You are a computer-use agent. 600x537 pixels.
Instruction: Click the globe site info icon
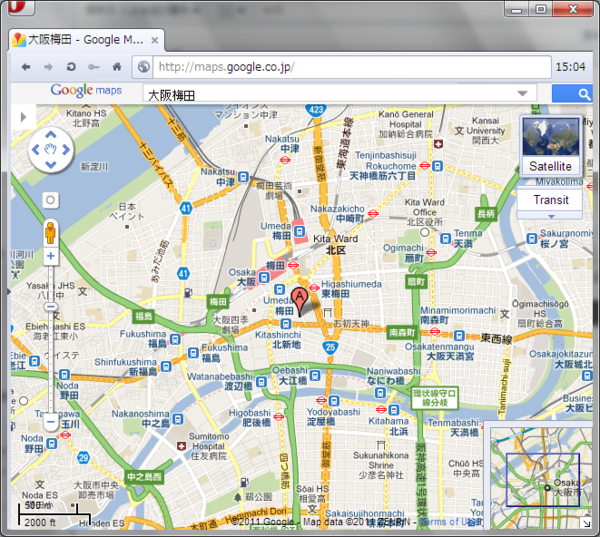coord(143,67)
